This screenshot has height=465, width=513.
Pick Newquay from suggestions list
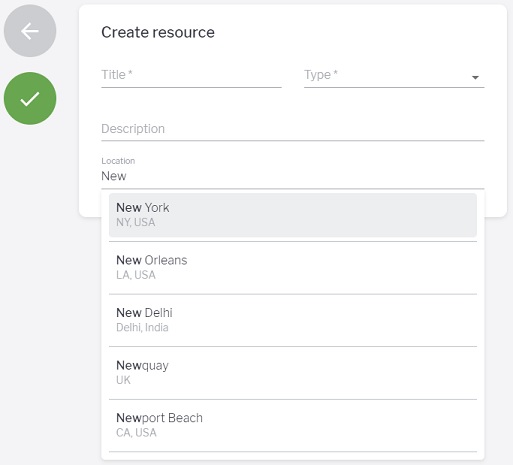[293, 373]
